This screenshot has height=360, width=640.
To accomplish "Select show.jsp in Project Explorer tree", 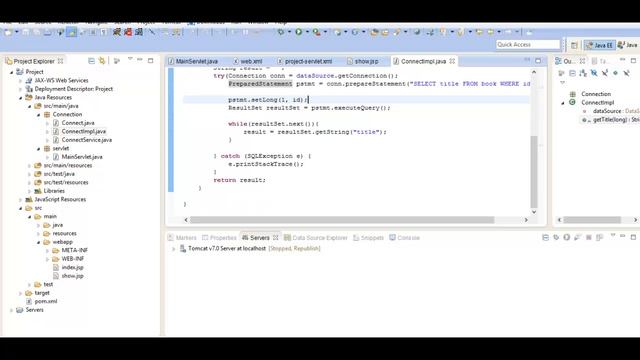I will [68, 276].
